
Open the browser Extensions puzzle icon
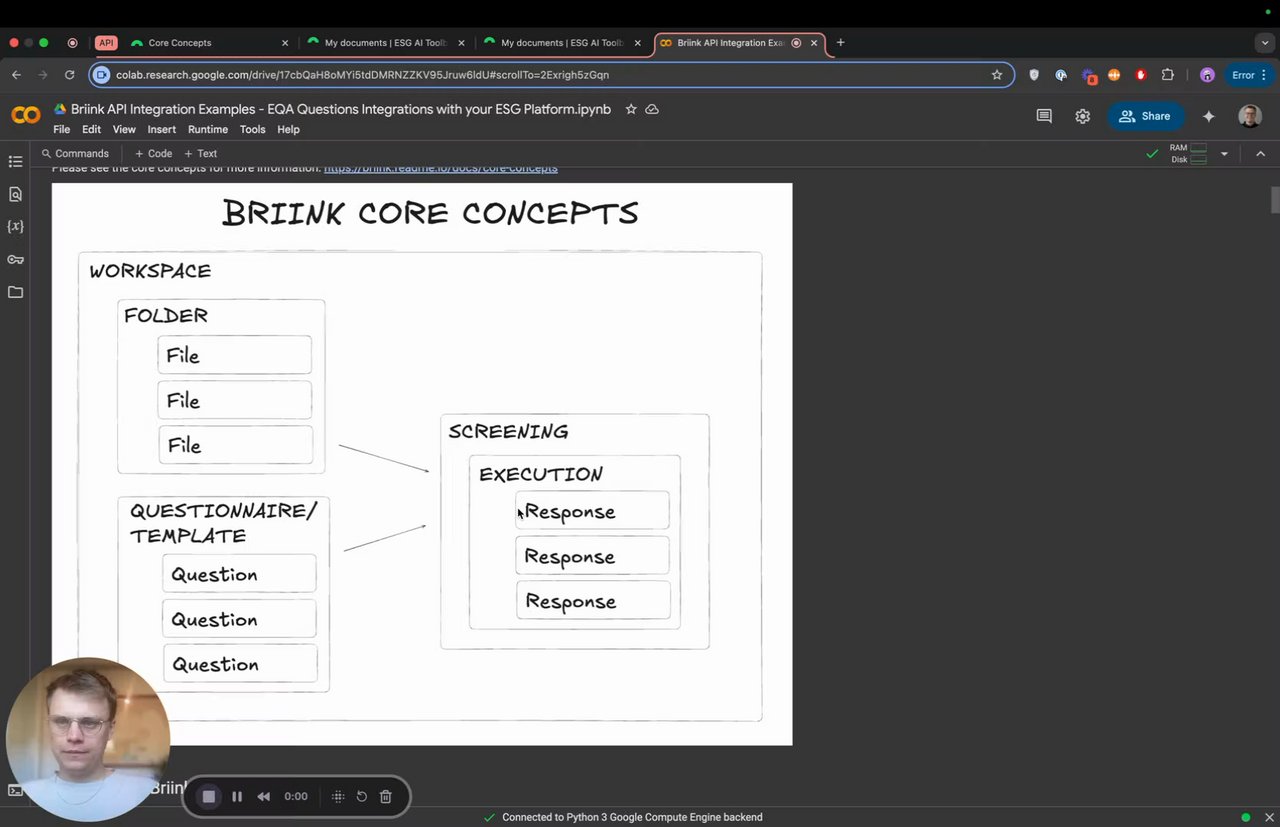pyautogui.click(x=1167, y=75)
